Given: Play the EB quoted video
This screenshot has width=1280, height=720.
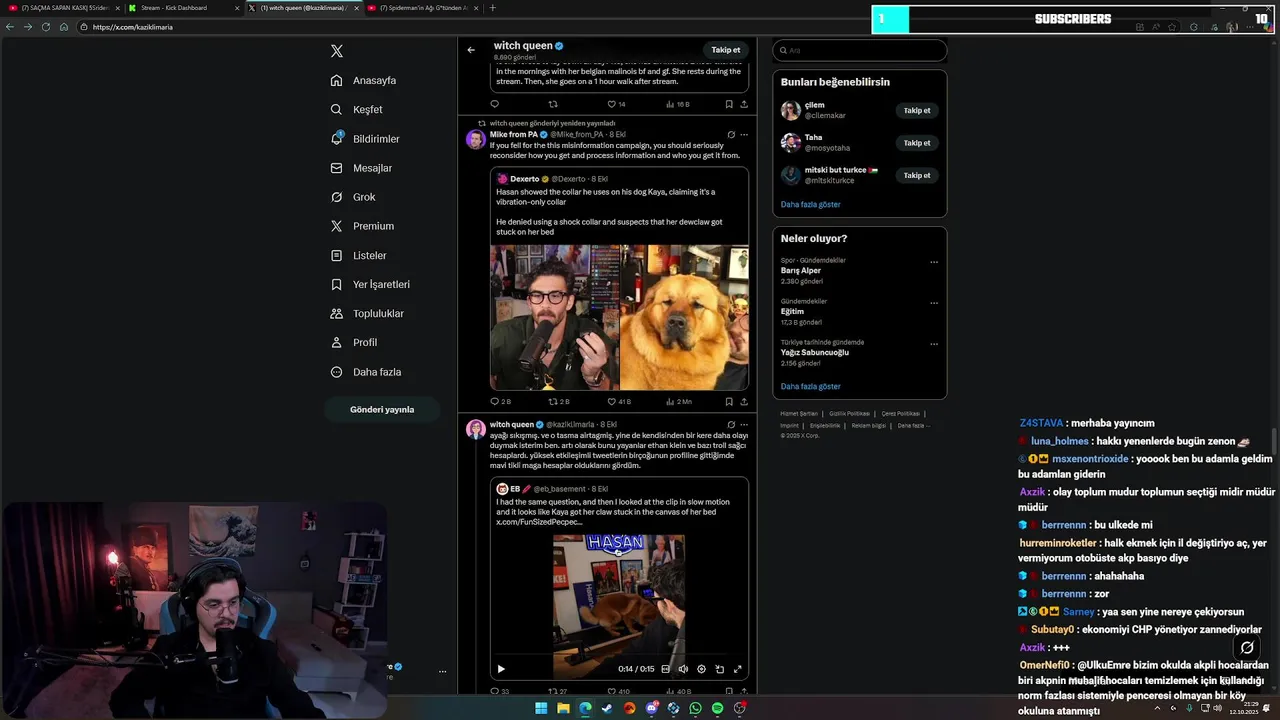Looking at the screenshot, I should coord(501,669).
